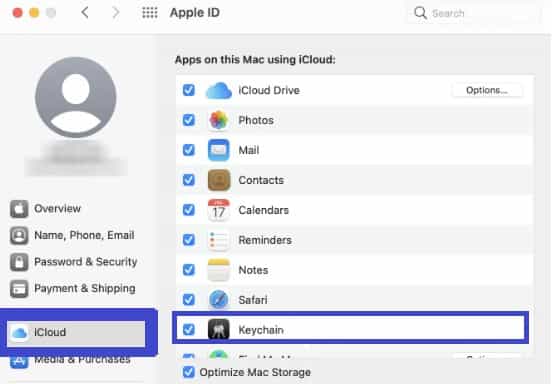
Task: Focus the Search field
Action: point(472,13)
